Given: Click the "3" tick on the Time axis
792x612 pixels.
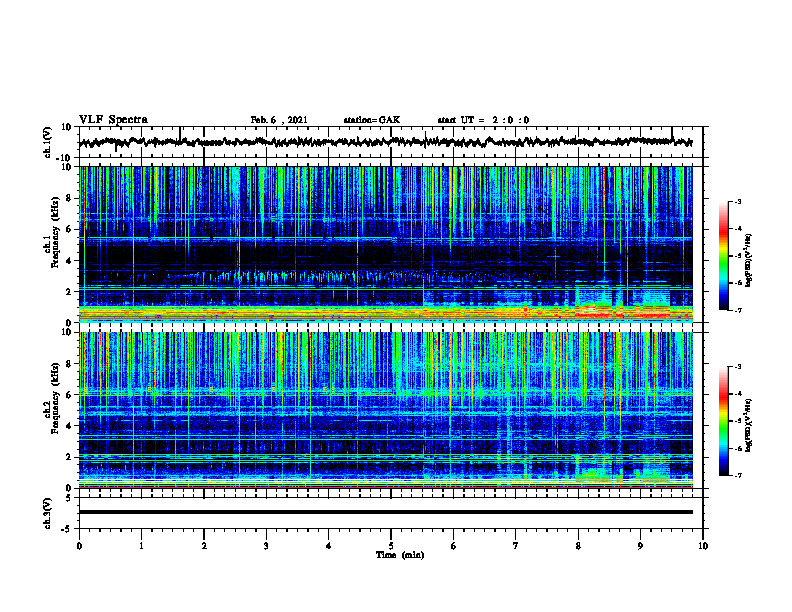Looking at the screenshot, I should click(x=266, y=546).
